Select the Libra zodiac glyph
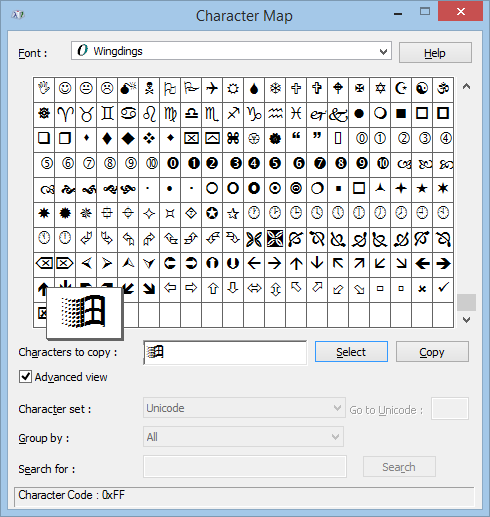Image resolution: width=490 pixels, height=517 pixels. tap(191, 114)
